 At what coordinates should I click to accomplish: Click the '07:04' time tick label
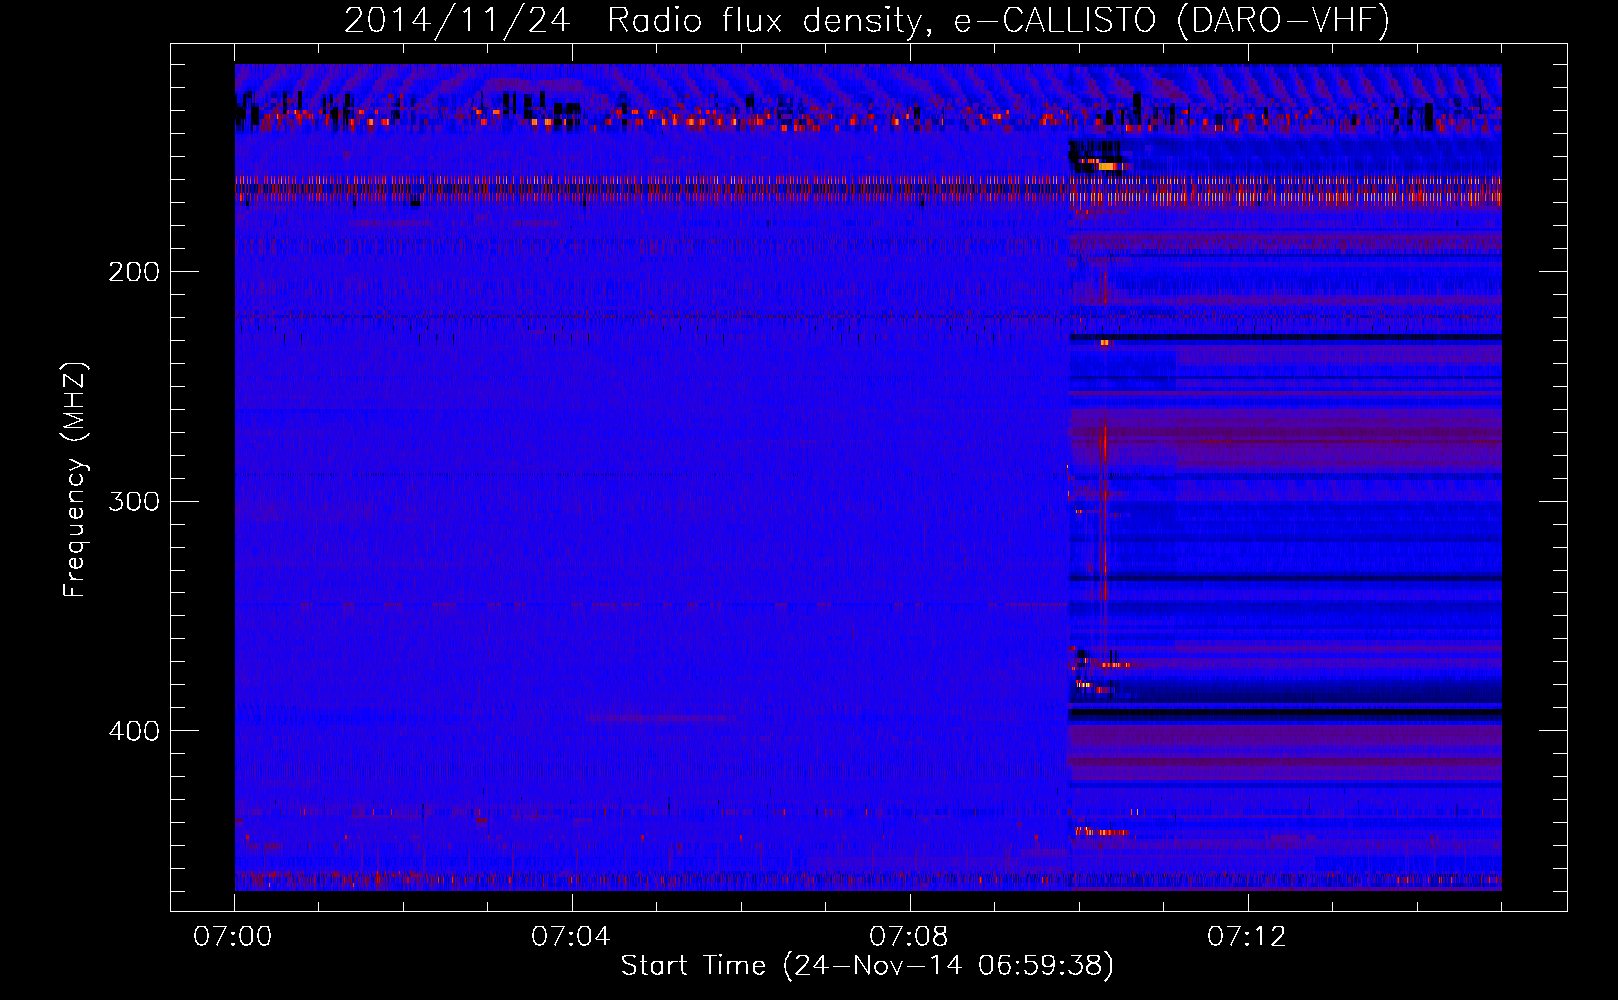click(571, 937)
